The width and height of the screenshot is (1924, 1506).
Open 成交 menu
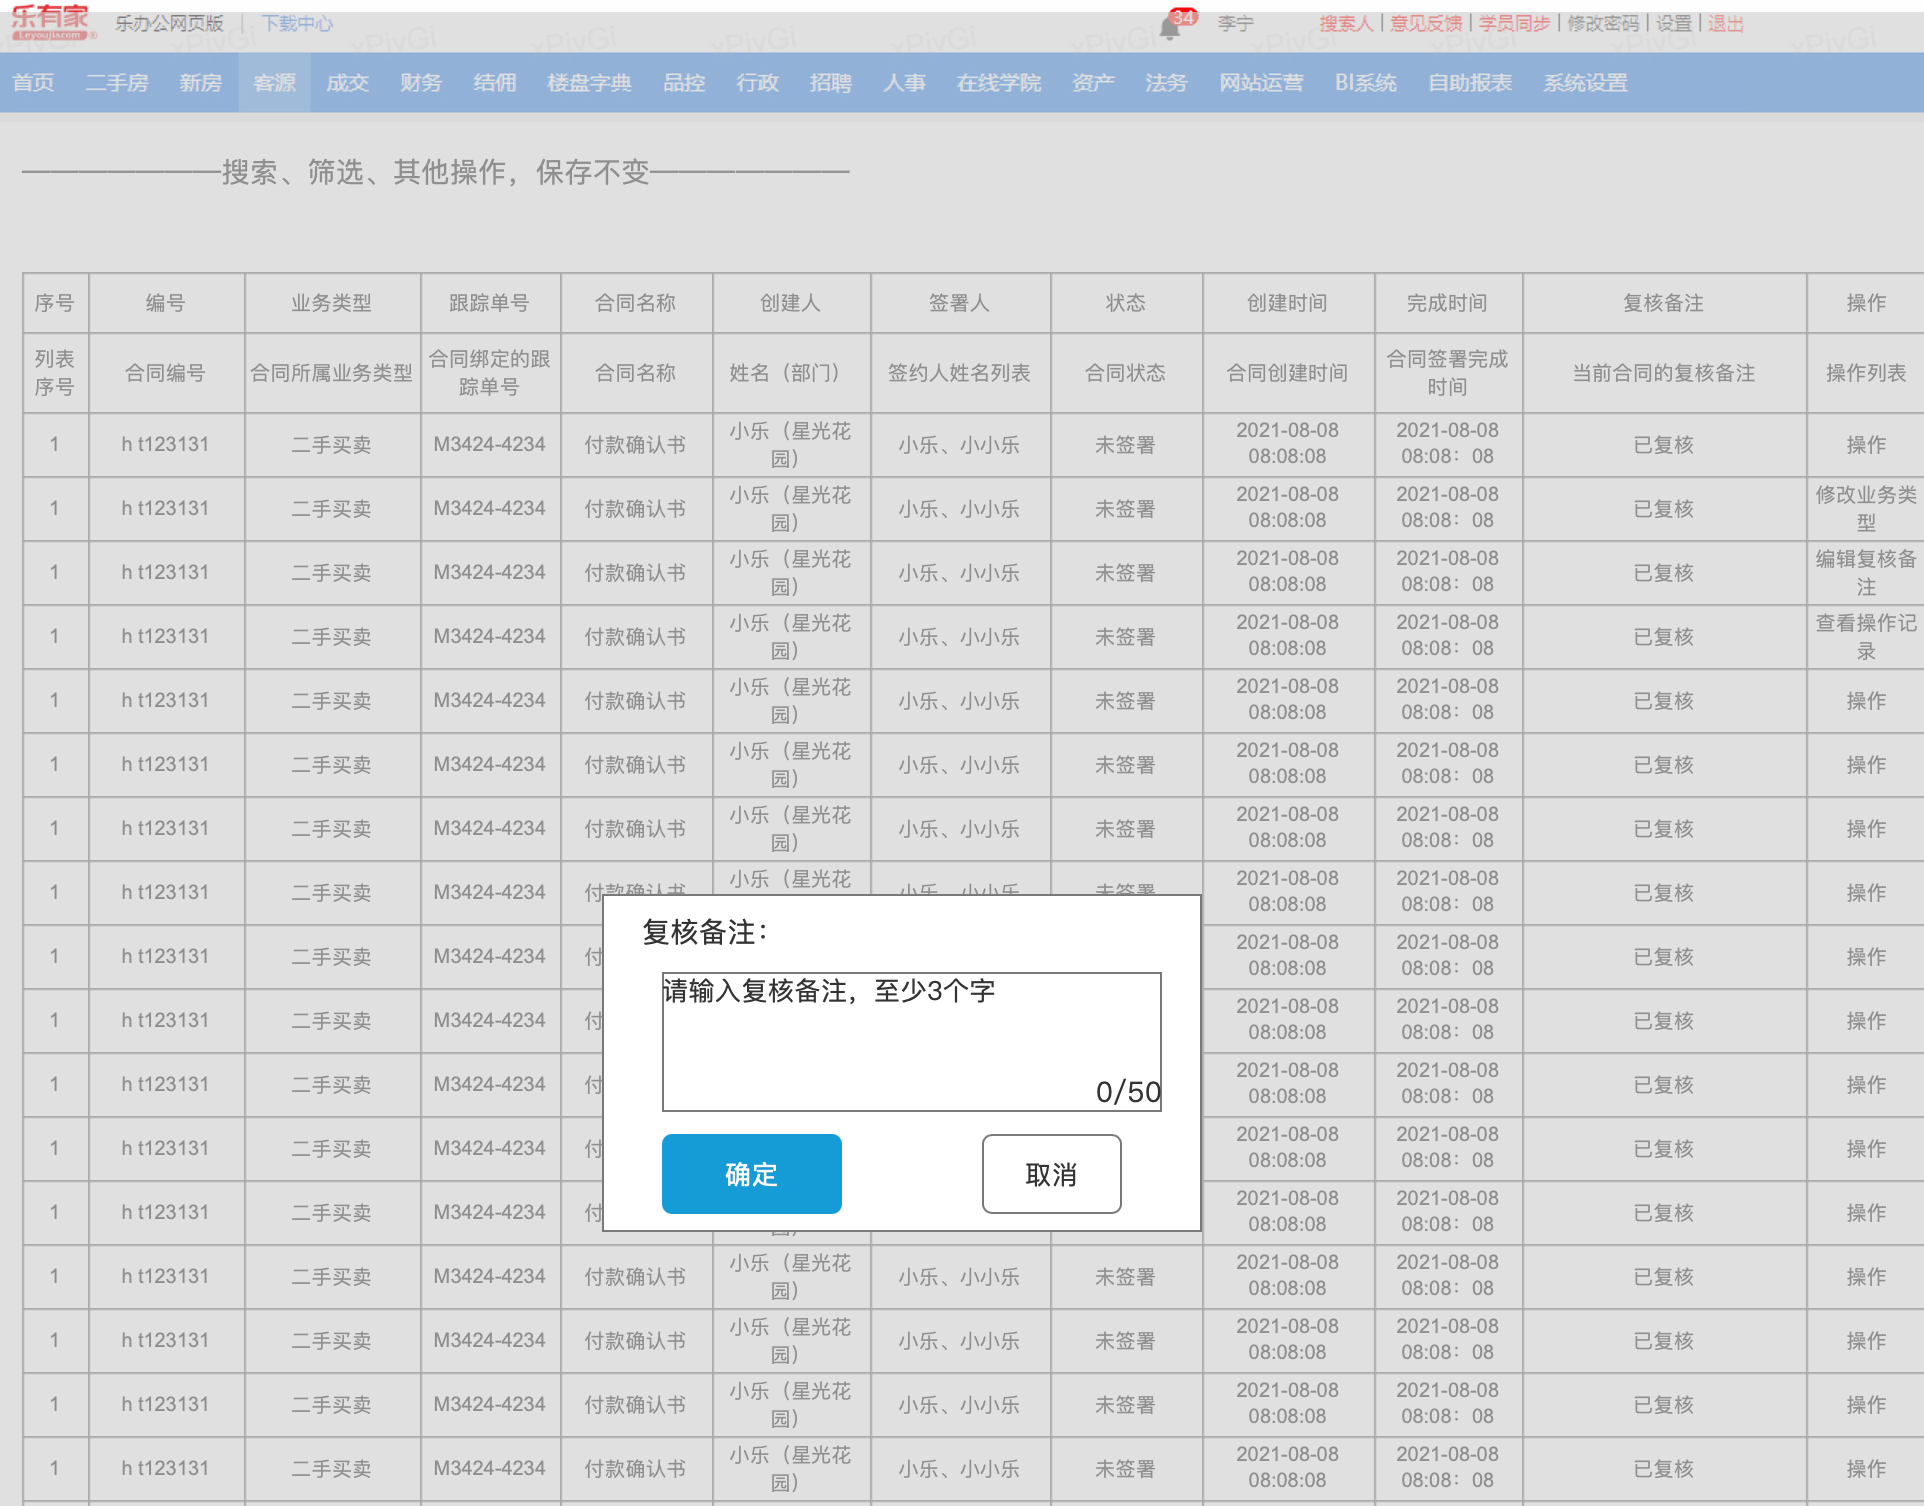pos(347,83)
